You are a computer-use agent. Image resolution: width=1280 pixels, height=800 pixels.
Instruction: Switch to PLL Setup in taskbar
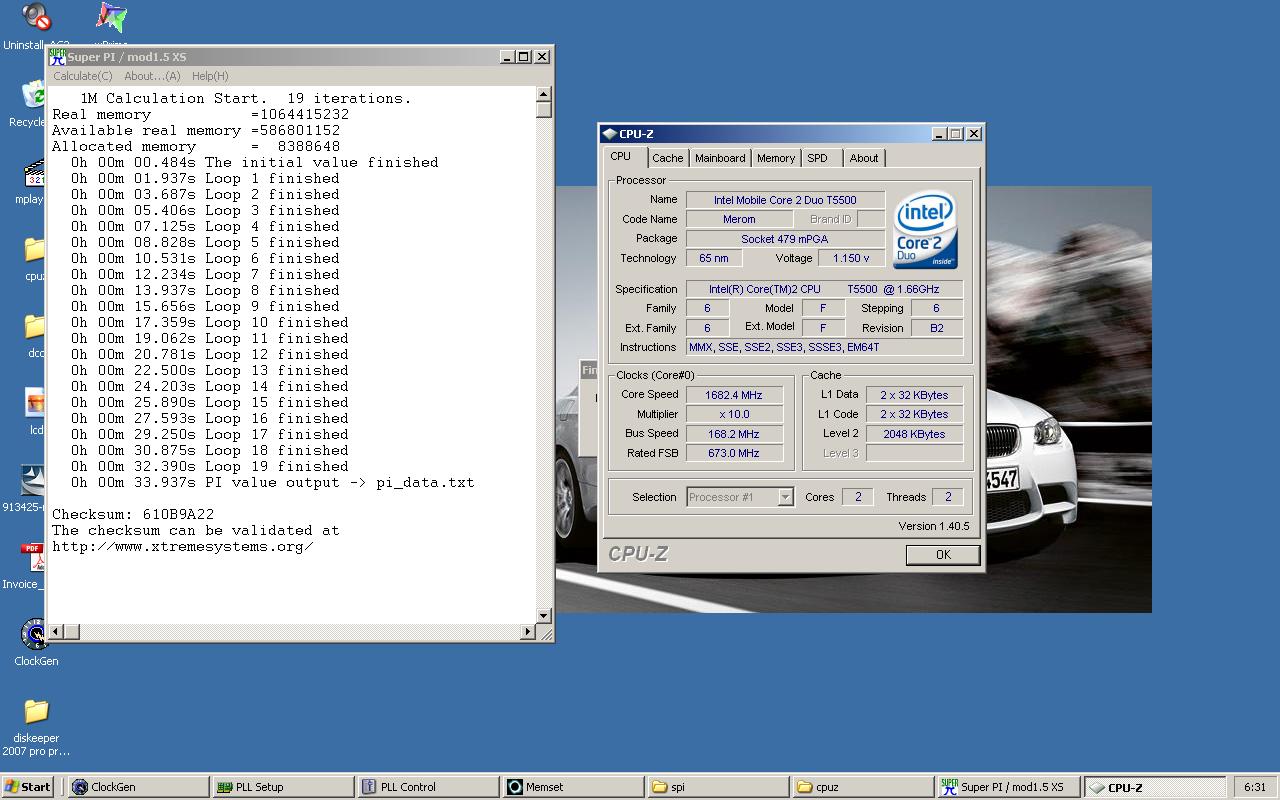coord(284,787)
